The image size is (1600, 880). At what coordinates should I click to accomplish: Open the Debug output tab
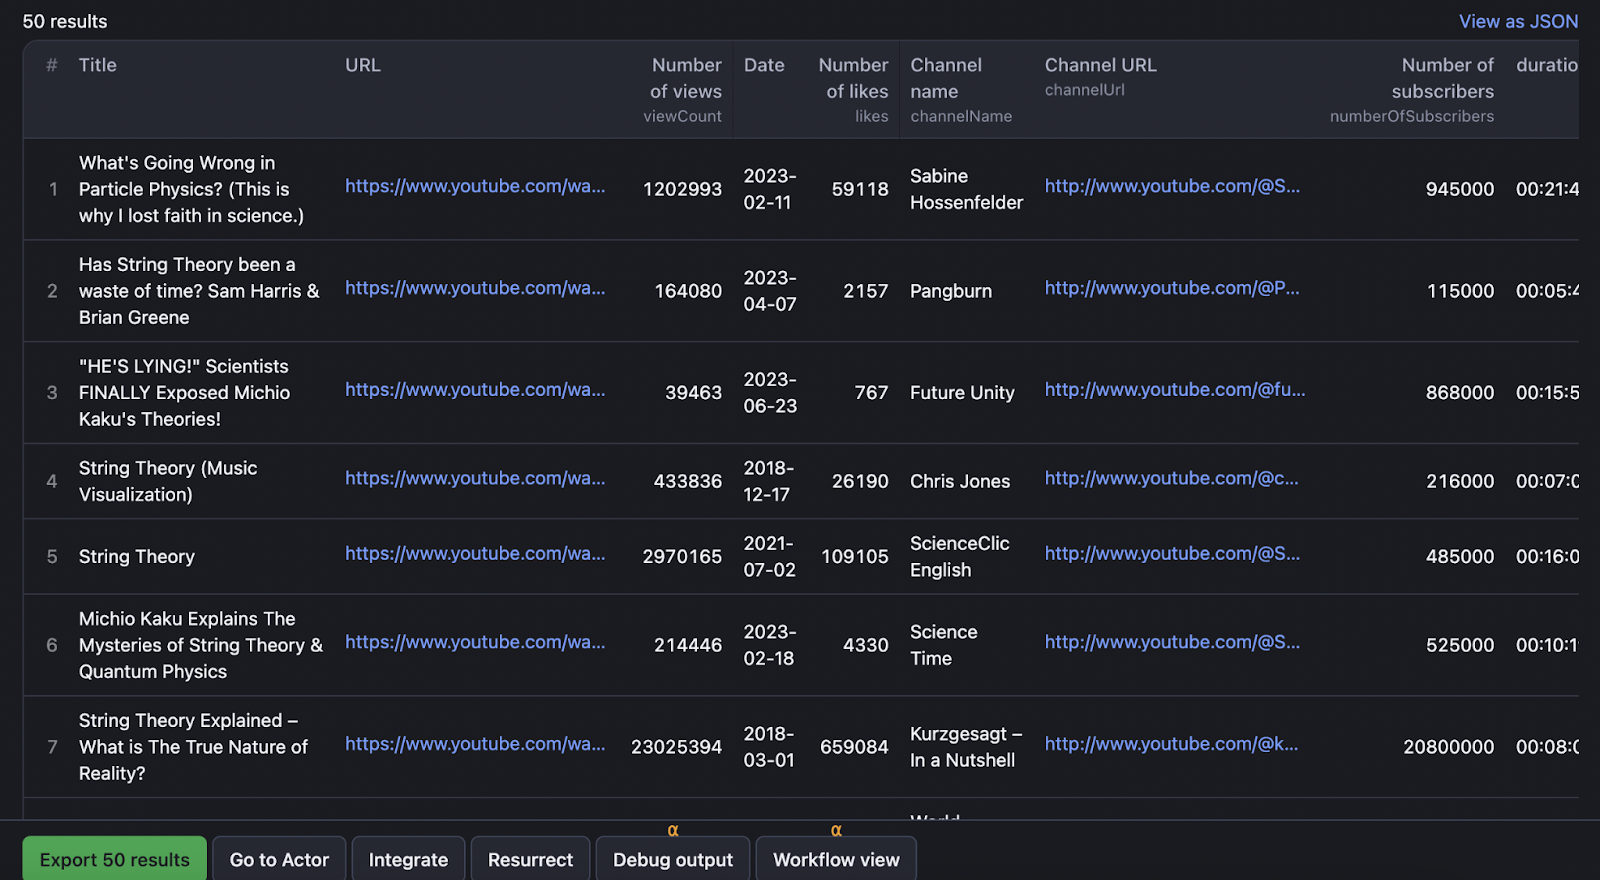[672, 859]
